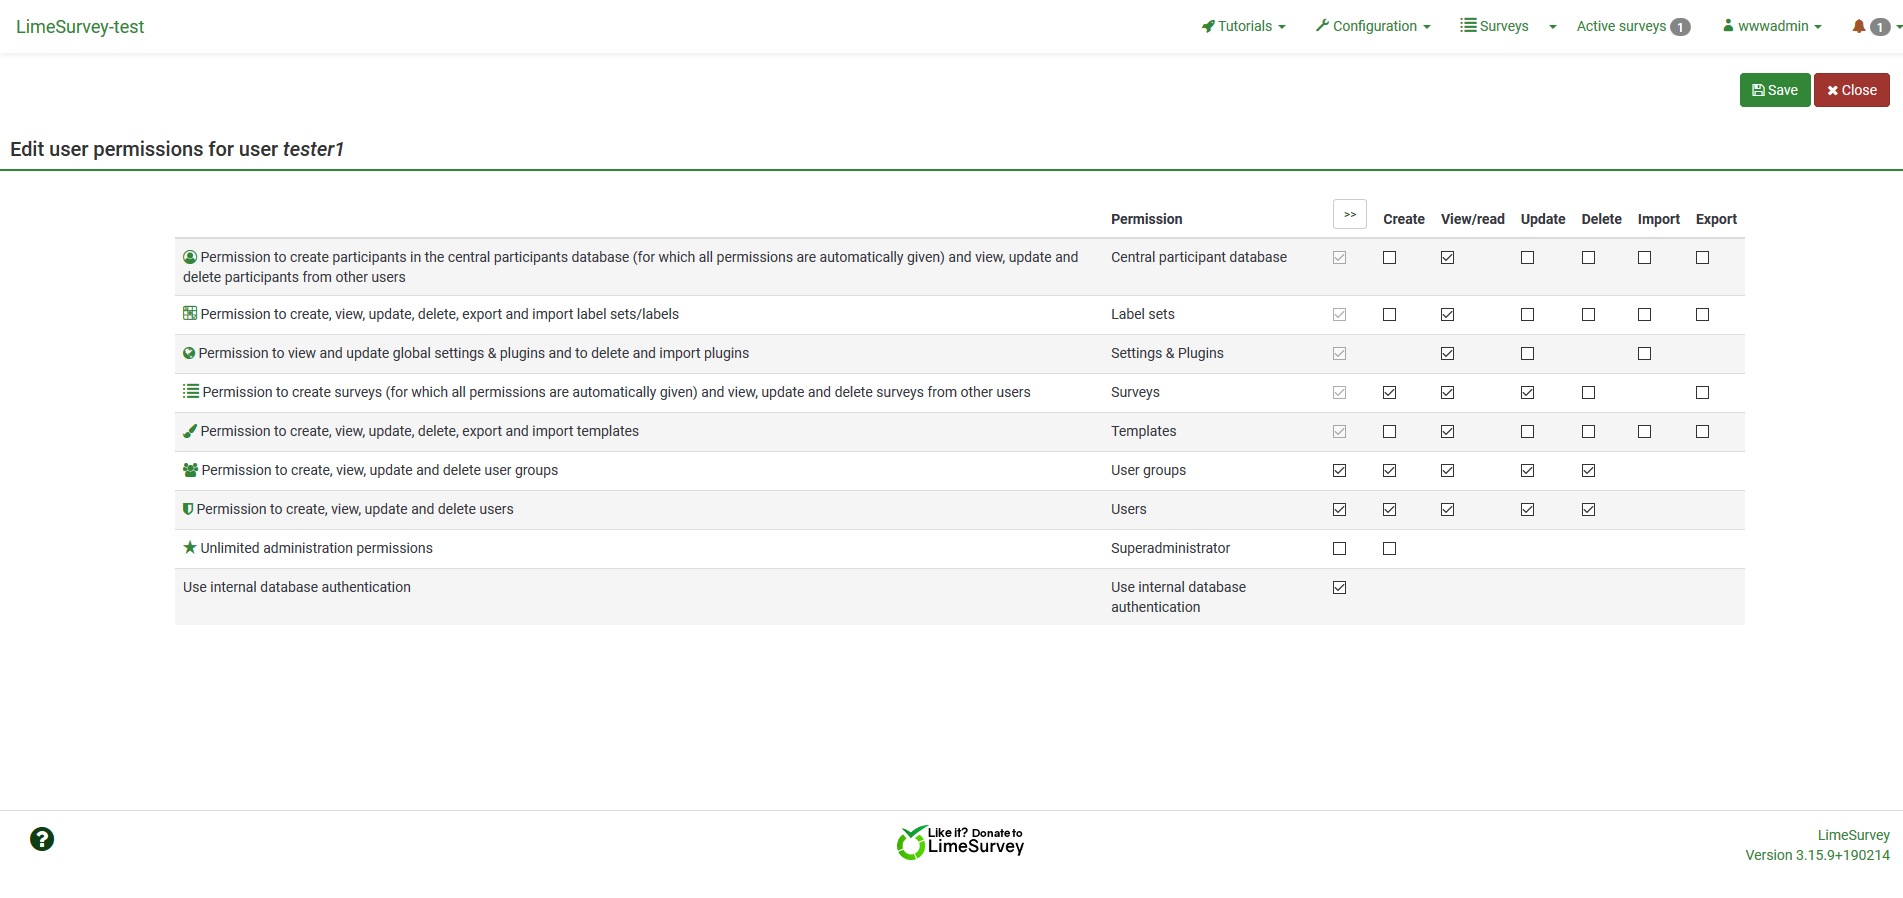Enable Import for Label sets
Image resolution: width=1903 pixels, height=898 pixels.
tap(1644, 315)
